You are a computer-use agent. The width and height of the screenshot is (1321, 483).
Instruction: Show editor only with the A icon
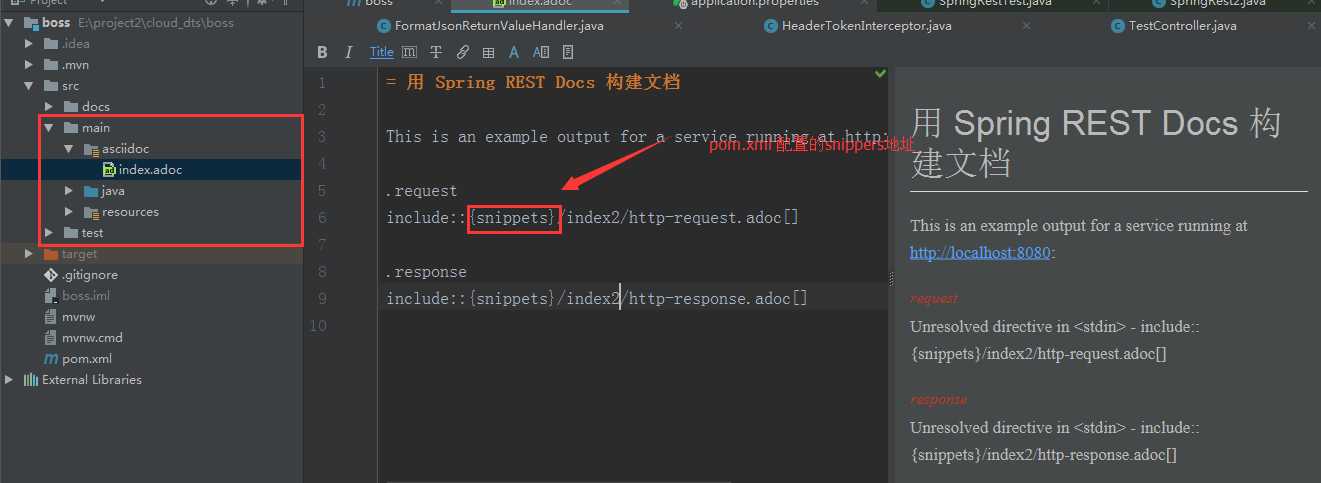pos(514,52)
